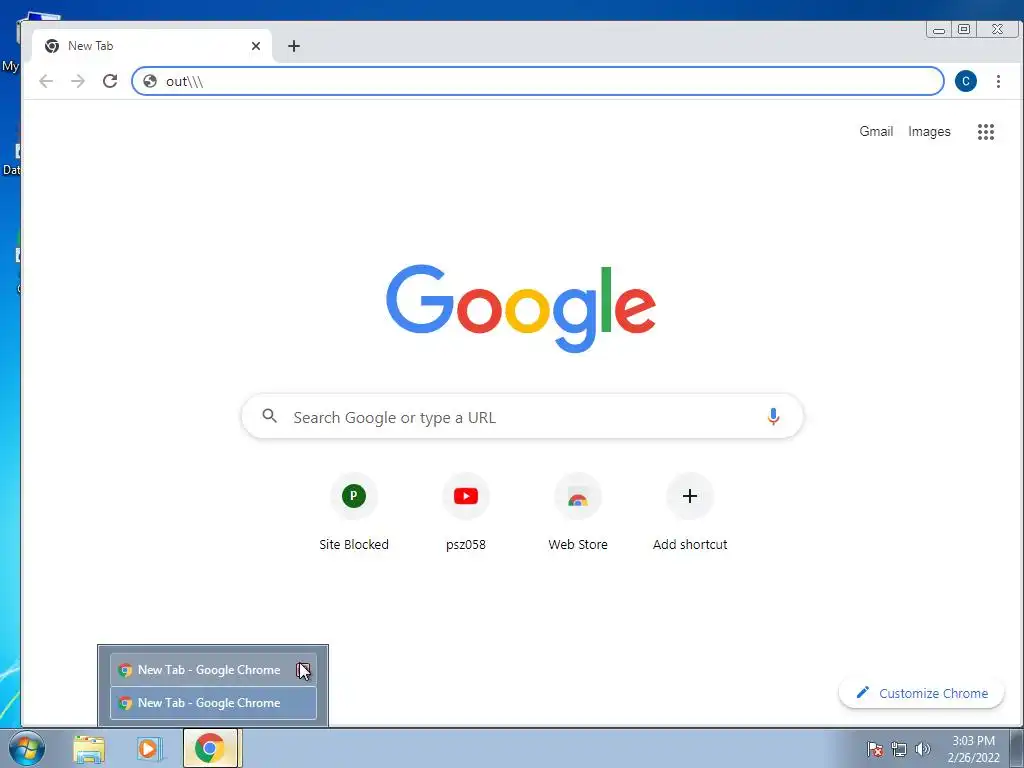Click the Google logo
The height and width of the screenshot is (768, 1024).
tap(520, 307)
